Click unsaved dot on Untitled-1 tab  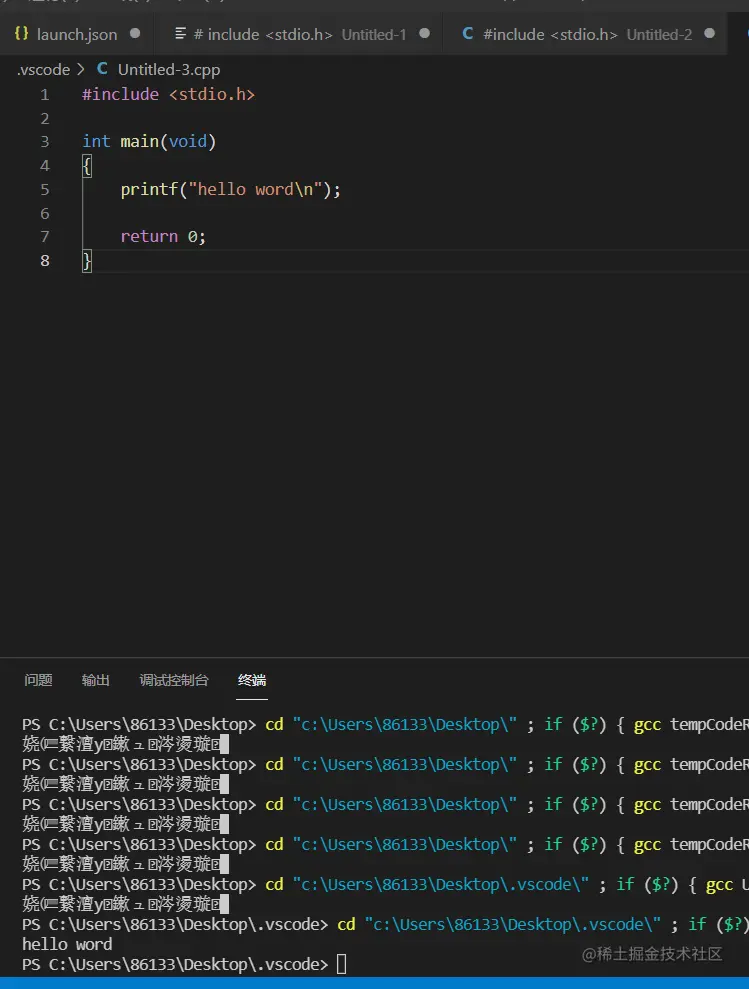click(x=425, y=33)
